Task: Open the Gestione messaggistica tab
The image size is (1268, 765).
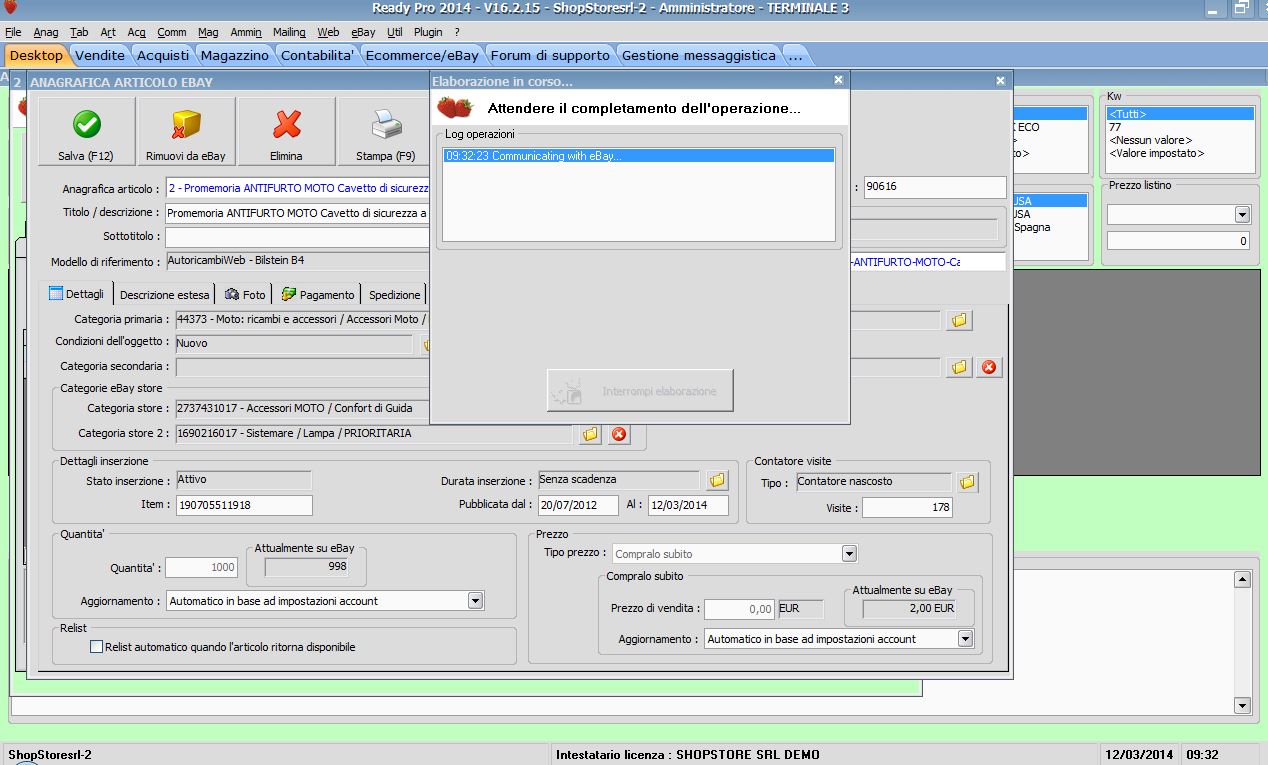Action: click(698, 55)
